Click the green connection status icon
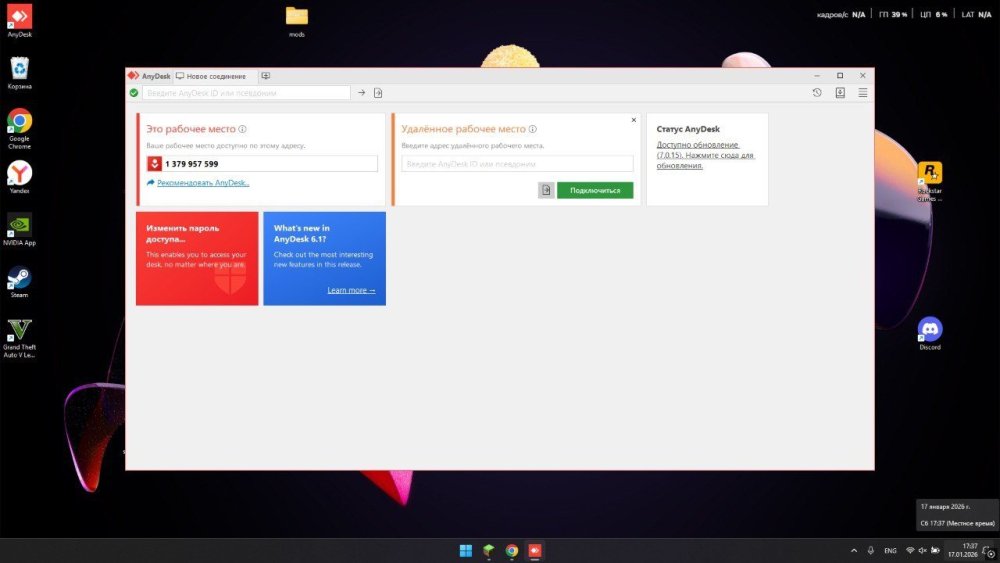This screenshot has height=563, width=1000. pyautogui.click(x=134, y=93)
